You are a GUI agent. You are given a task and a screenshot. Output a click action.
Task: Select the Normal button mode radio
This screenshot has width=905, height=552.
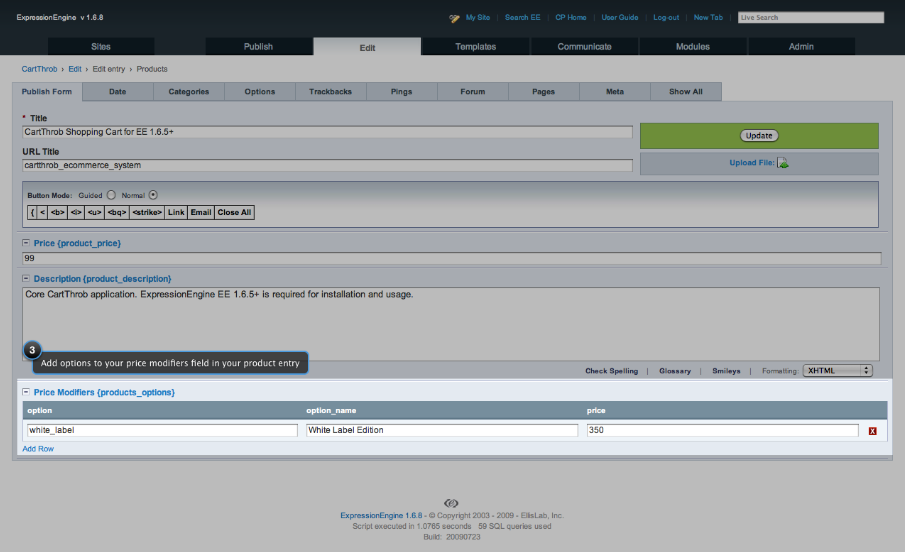(153, 195)
